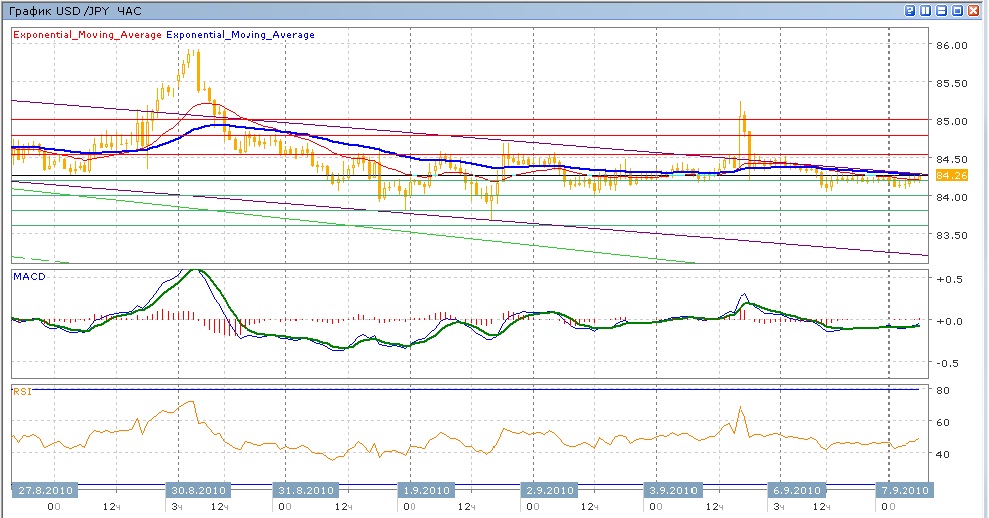Close the USD/JPY chart window

[973, 10]
